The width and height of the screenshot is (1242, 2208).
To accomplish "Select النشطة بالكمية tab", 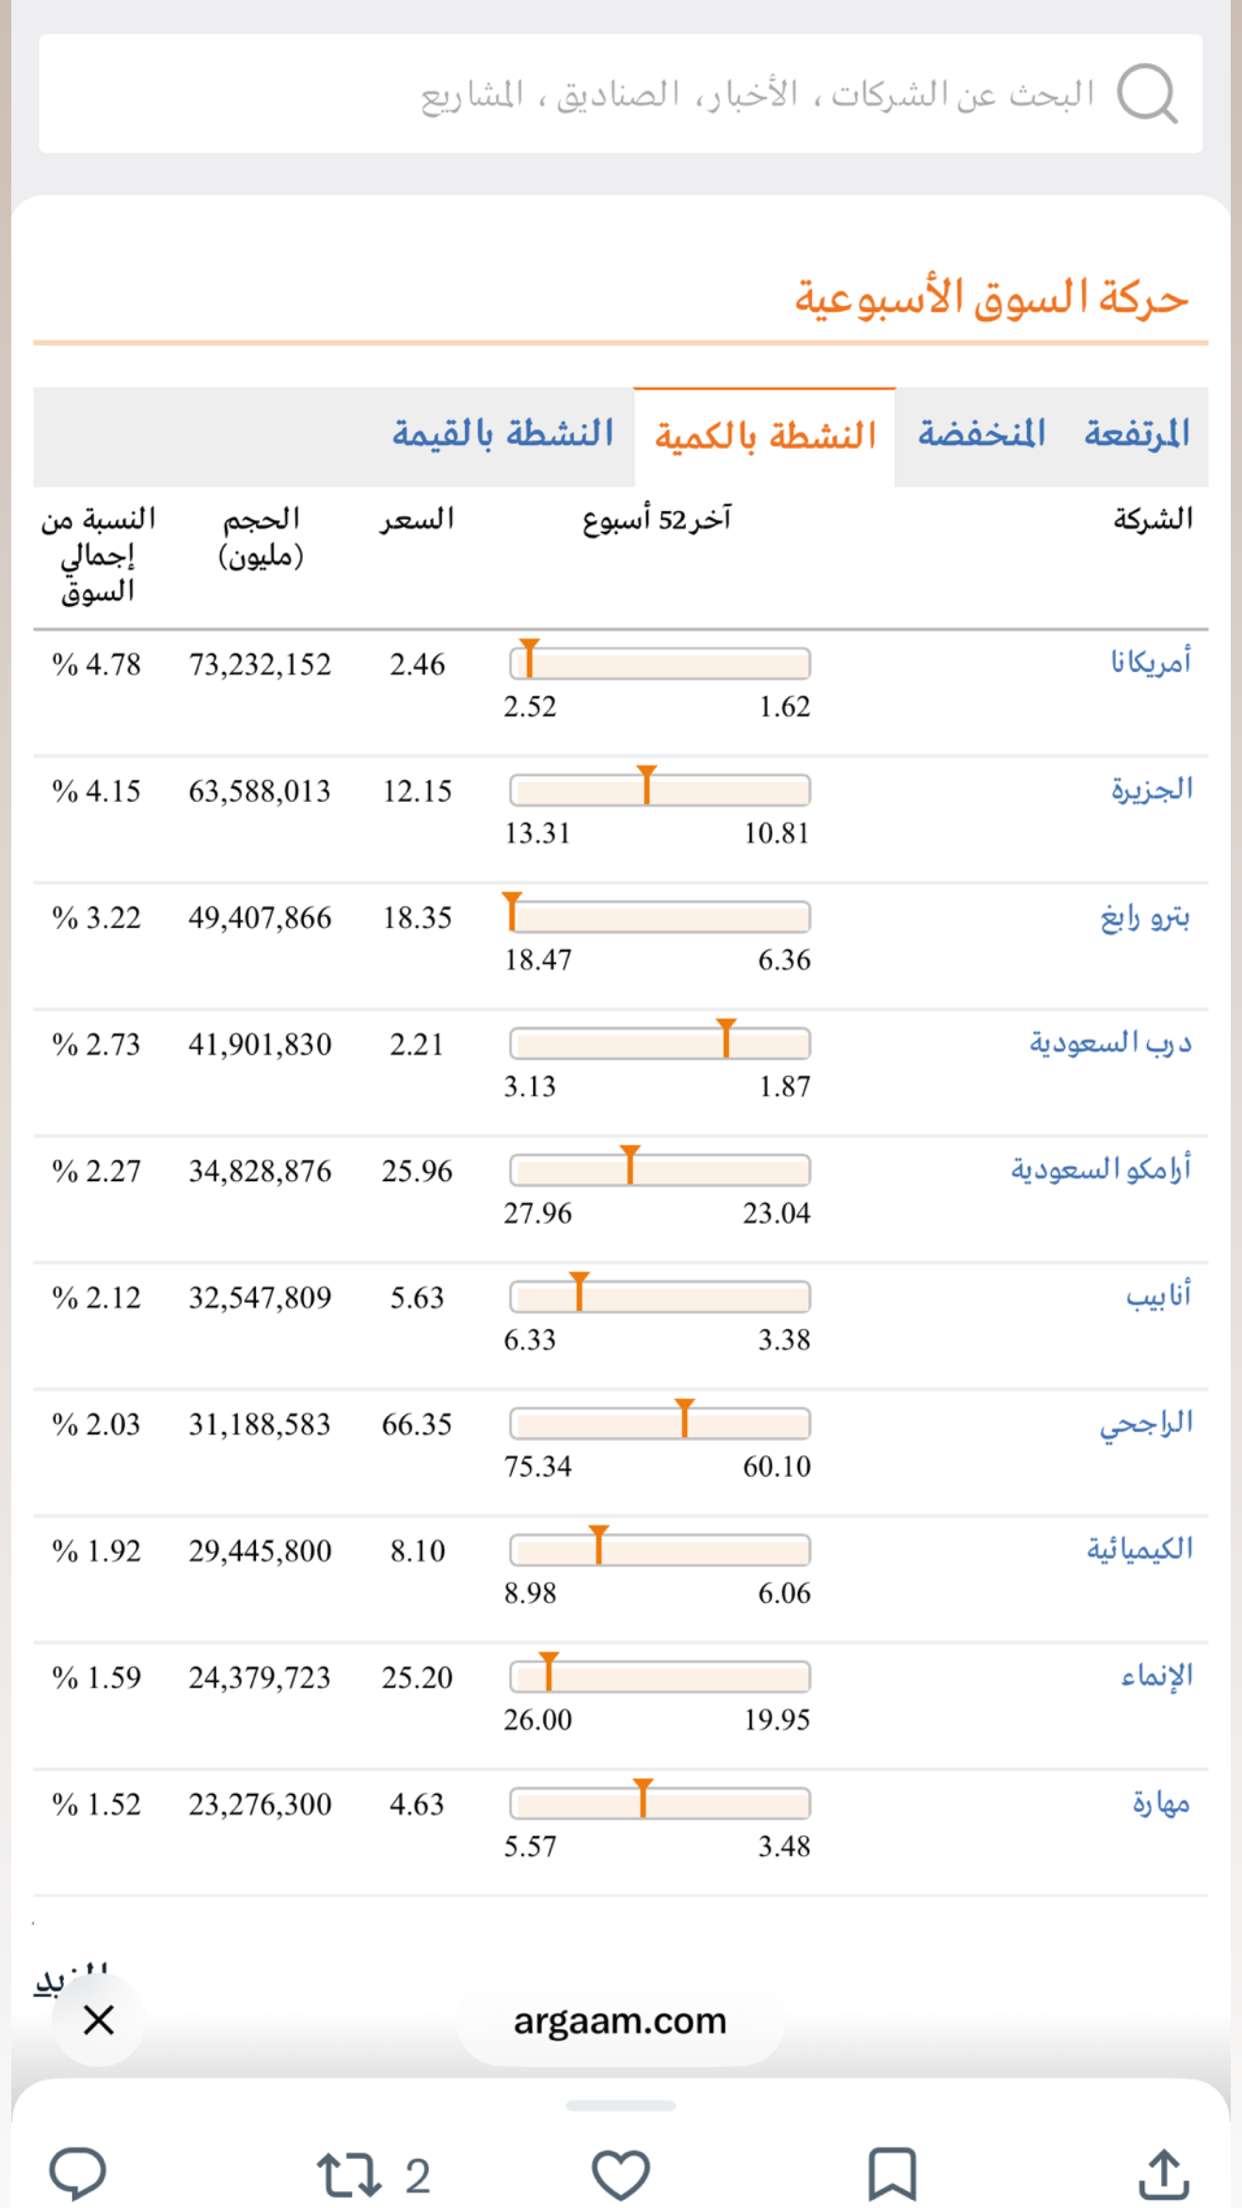I will point(765,435).
